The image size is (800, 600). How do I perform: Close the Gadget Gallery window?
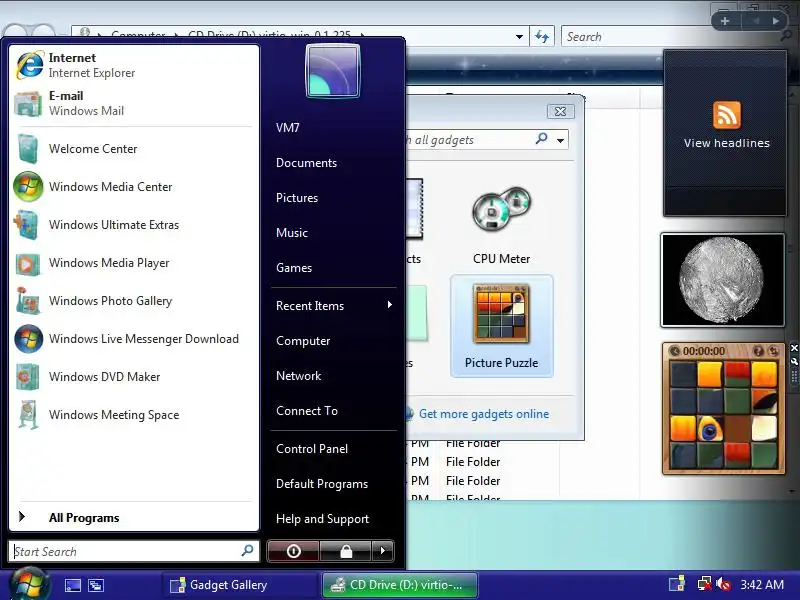click(560, 111)
